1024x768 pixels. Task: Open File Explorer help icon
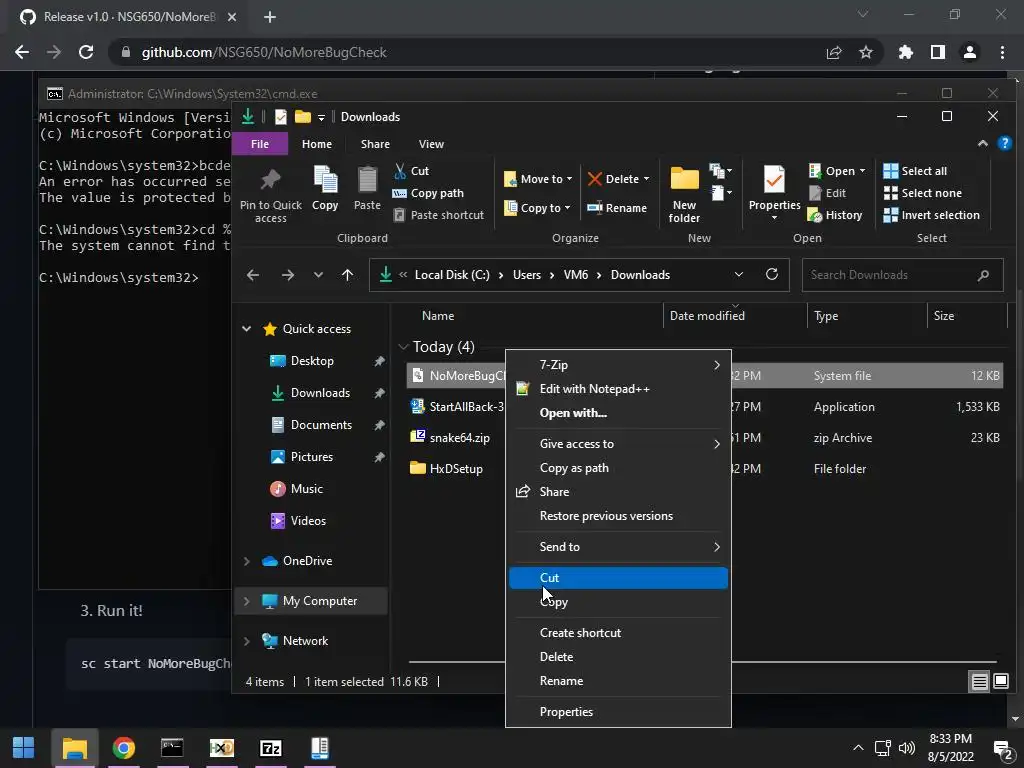[x=1004, y=143]
